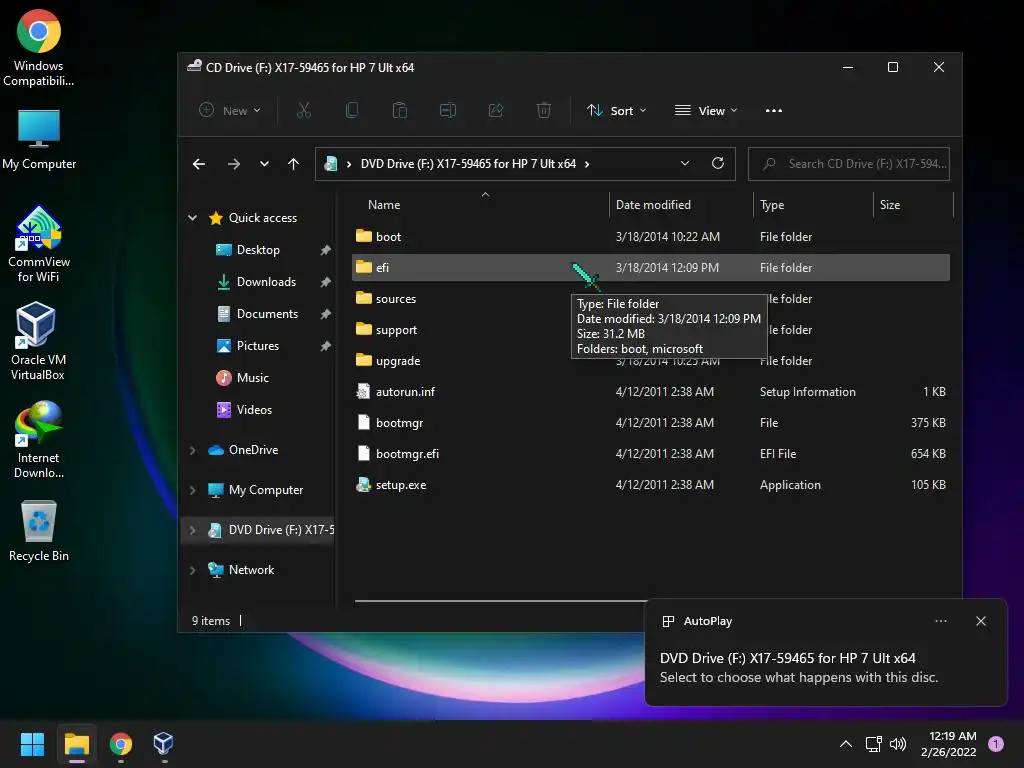The width and height of the screenshot is (1024, 768).
Task: Select My Computer desktop icon
Action: point(39,140)
